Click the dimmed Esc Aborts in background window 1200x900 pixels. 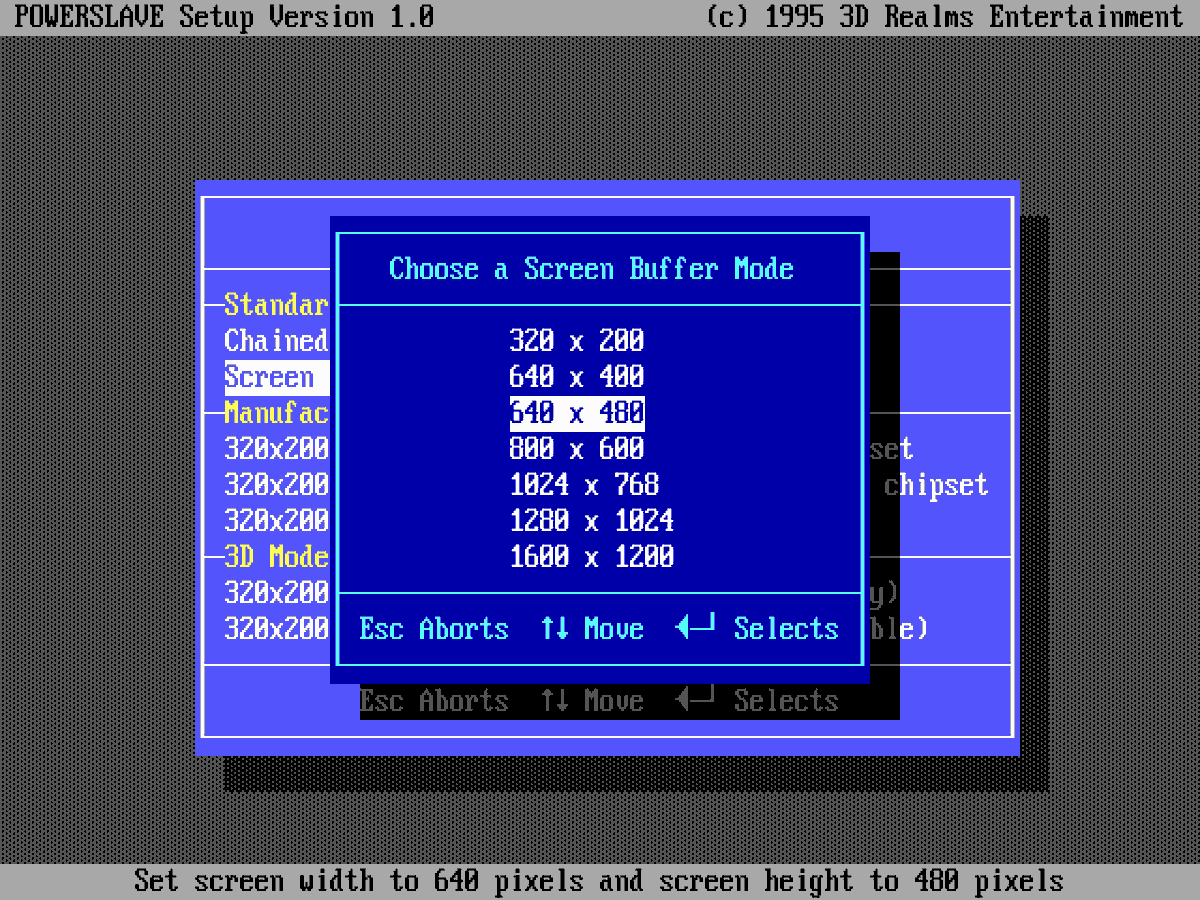[x=434, y=701]
